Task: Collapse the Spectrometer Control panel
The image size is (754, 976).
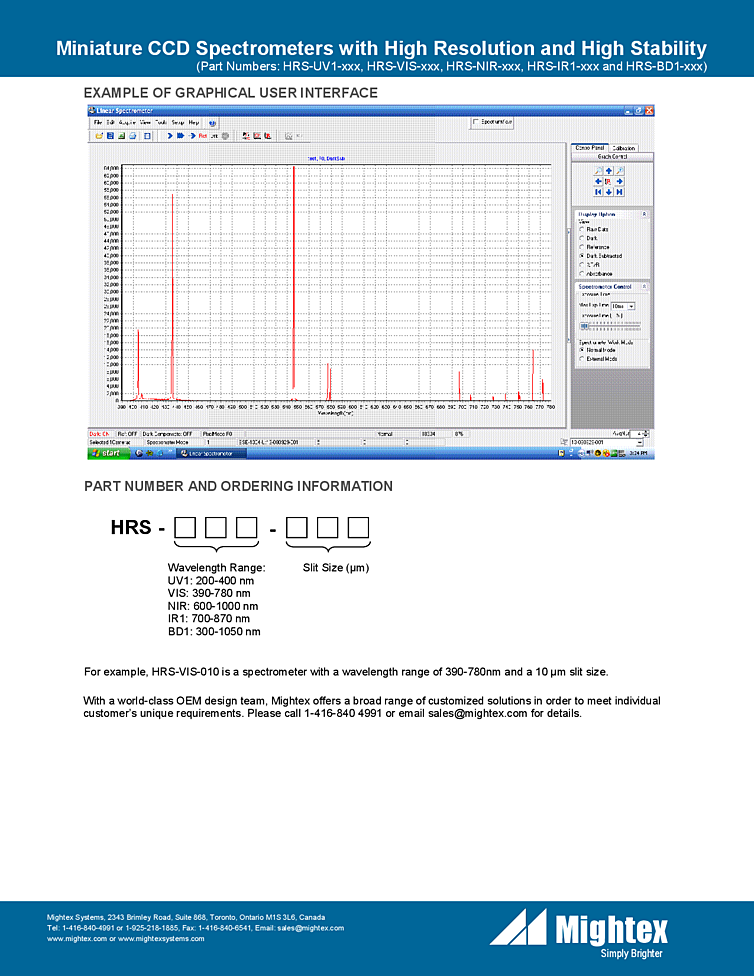Action: tap(644, 286)
